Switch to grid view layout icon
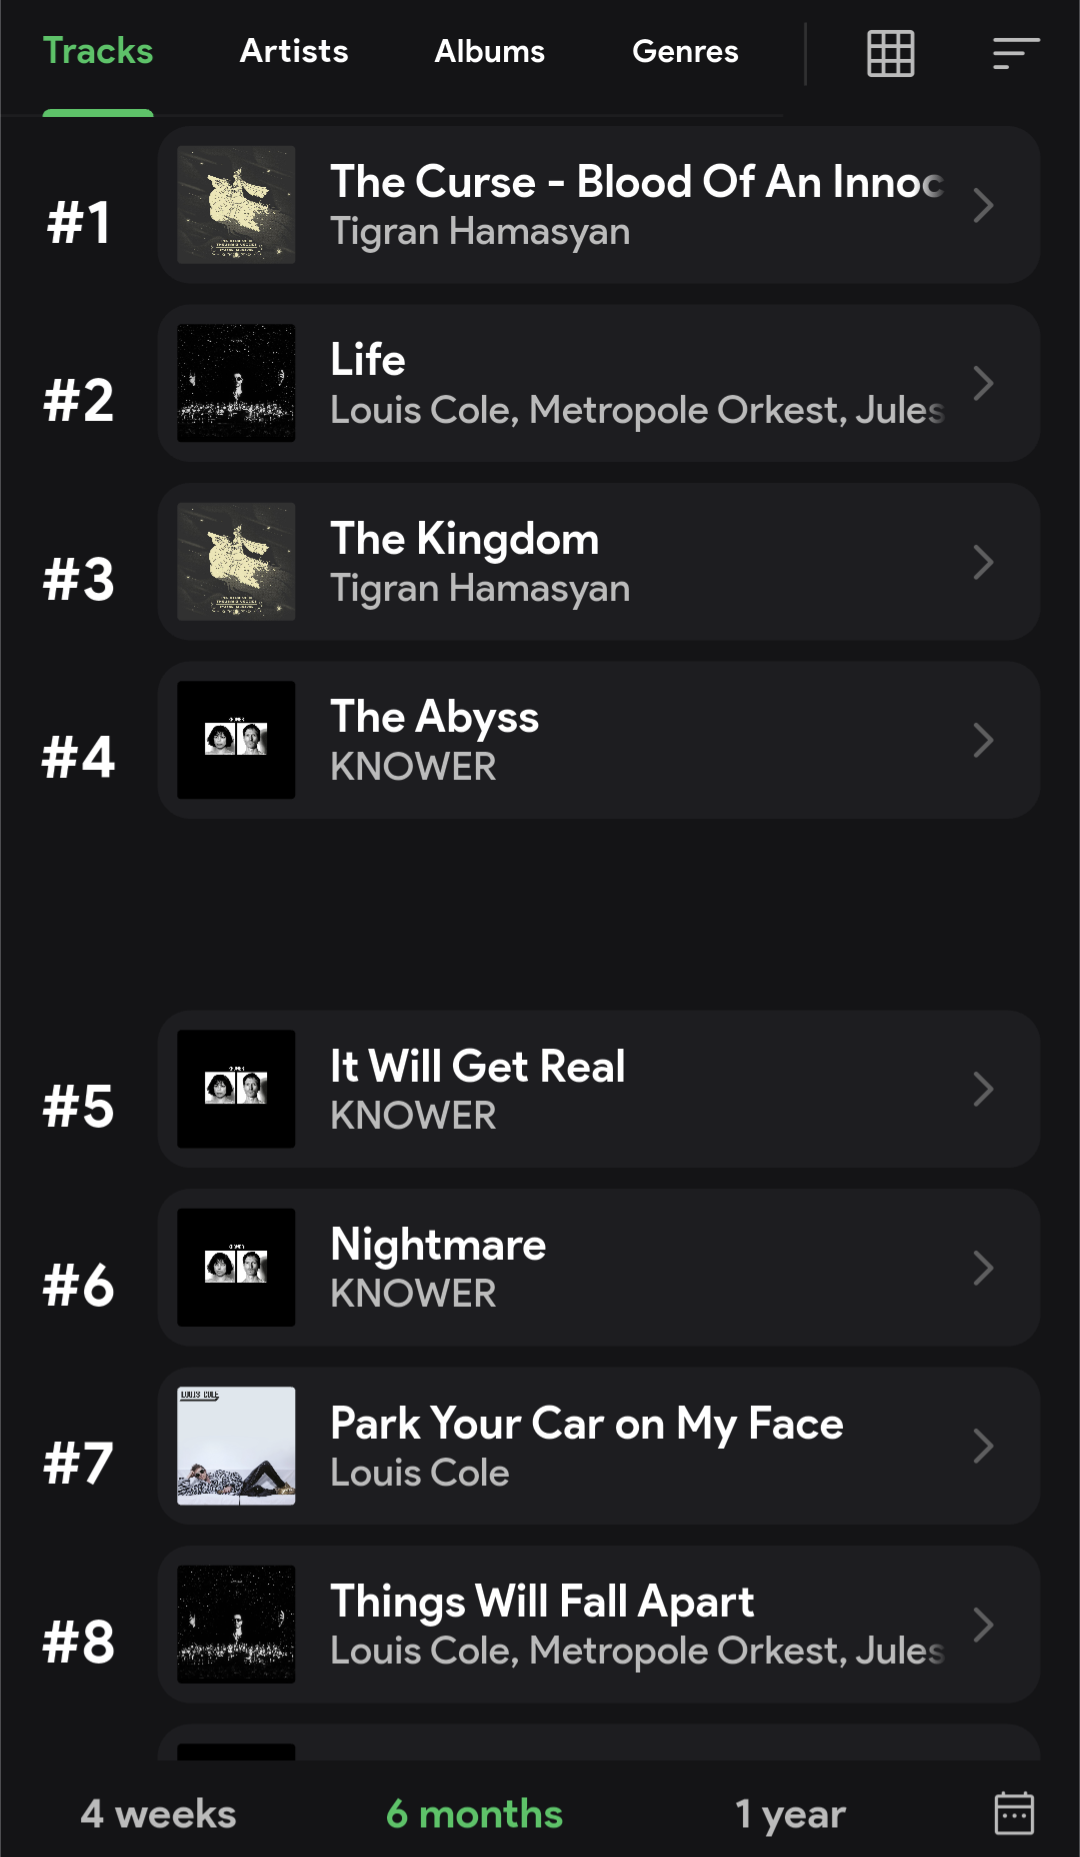 pos(890,53)
